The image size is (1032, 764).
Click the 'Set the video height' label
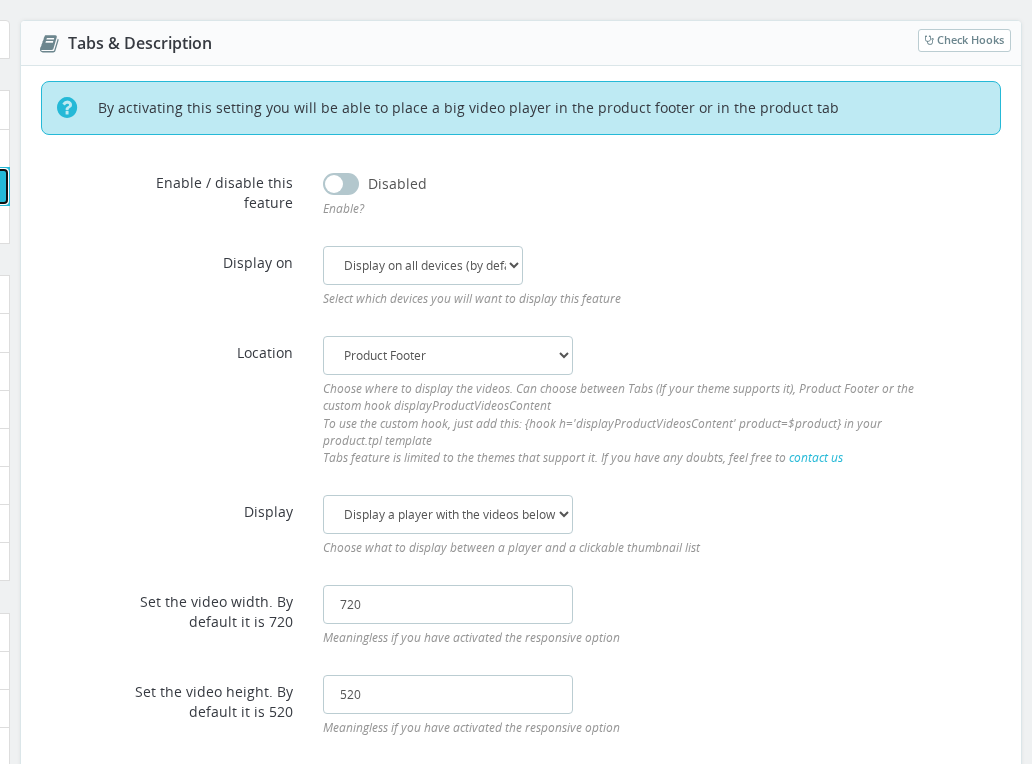[x=214, y=702]
